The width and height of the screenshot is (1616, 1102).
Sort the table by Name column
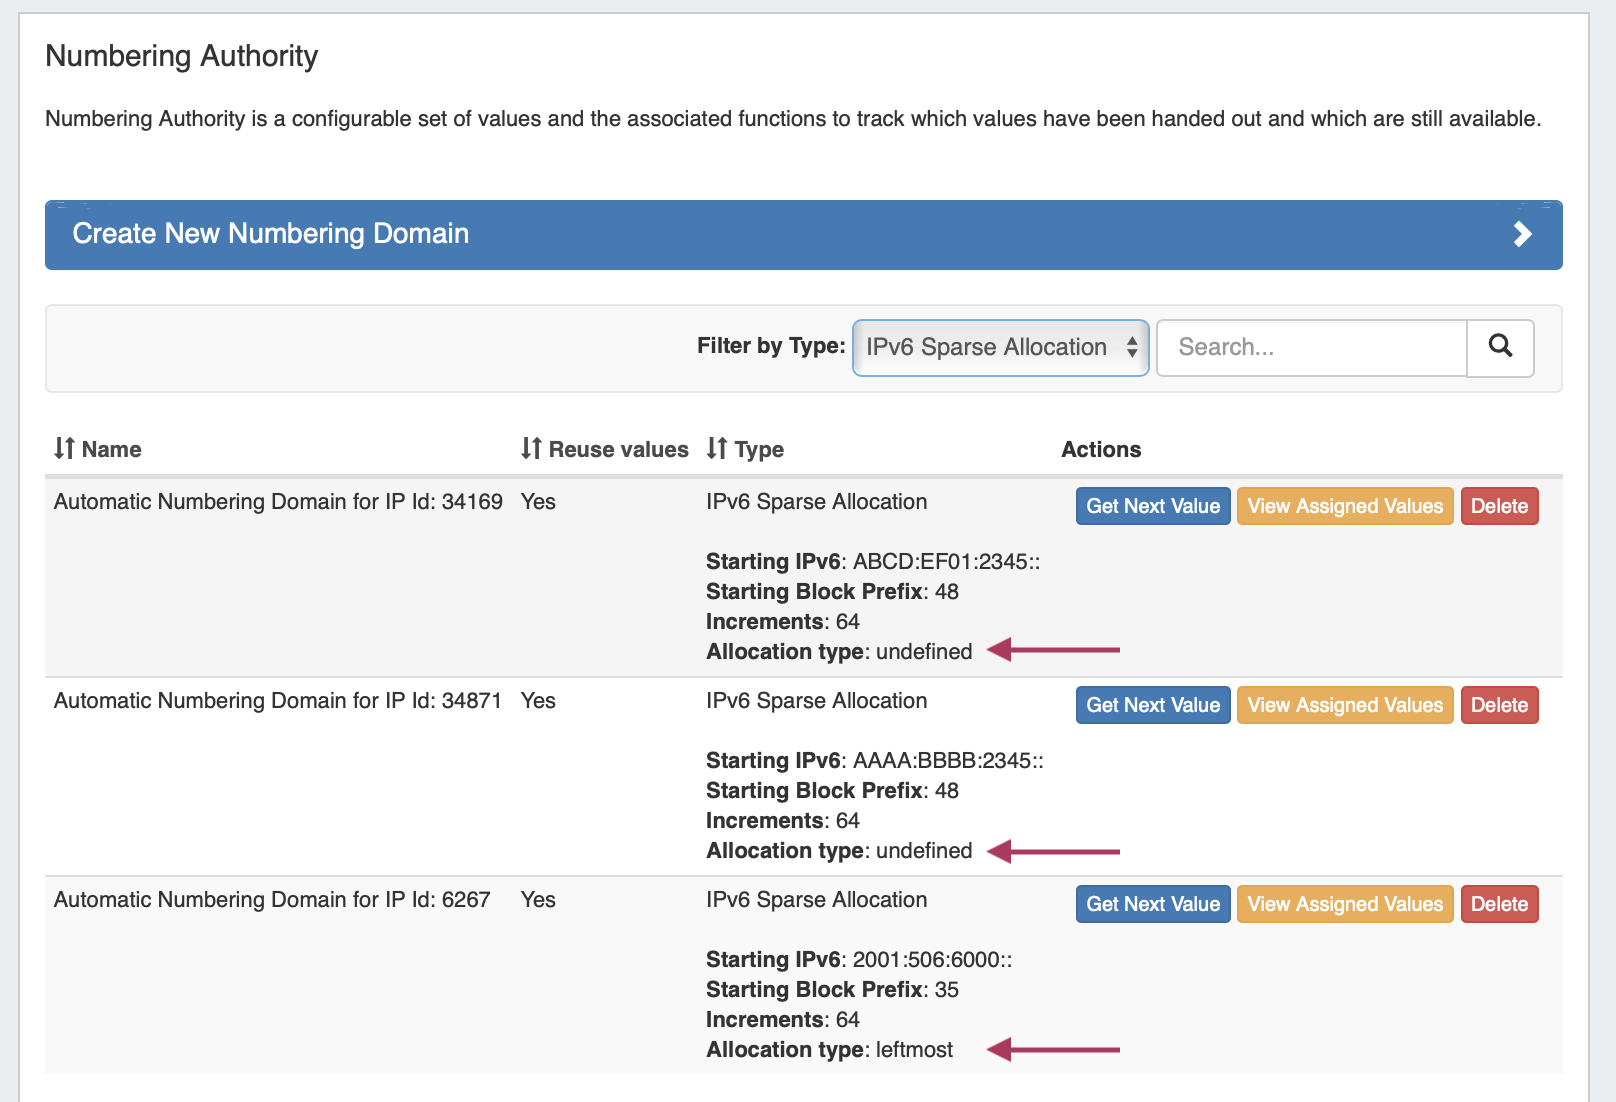tap(98, 449)
